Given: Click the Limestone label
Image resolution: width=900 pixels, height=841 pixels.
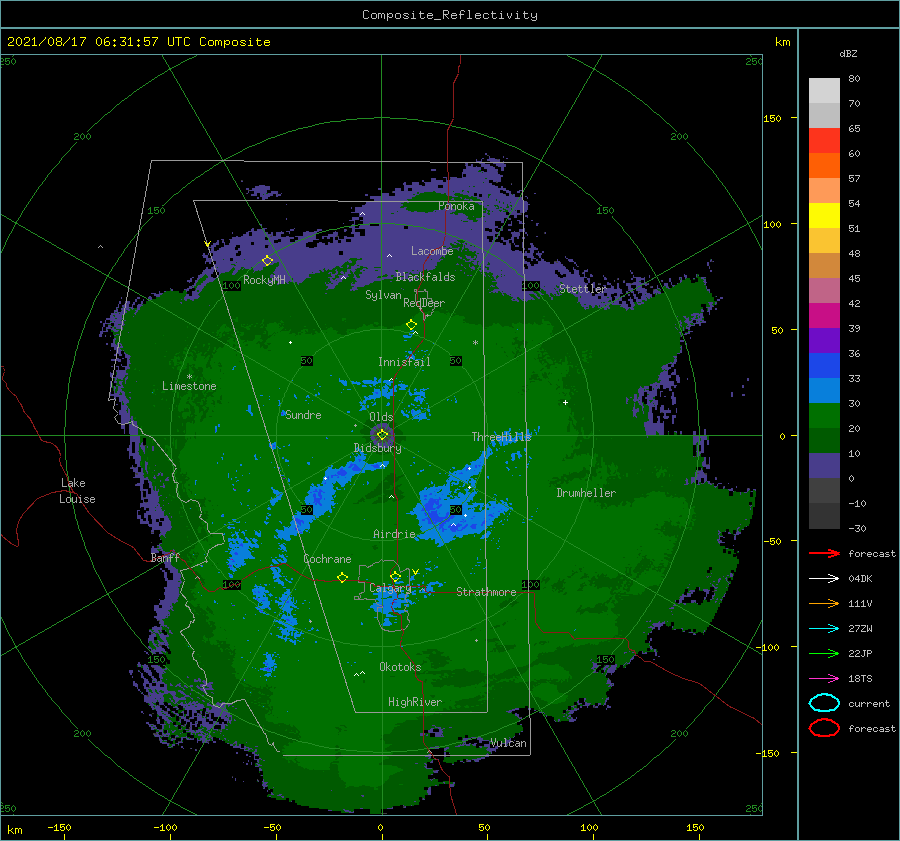Looking at the screenshot, I should click(189, 386).
